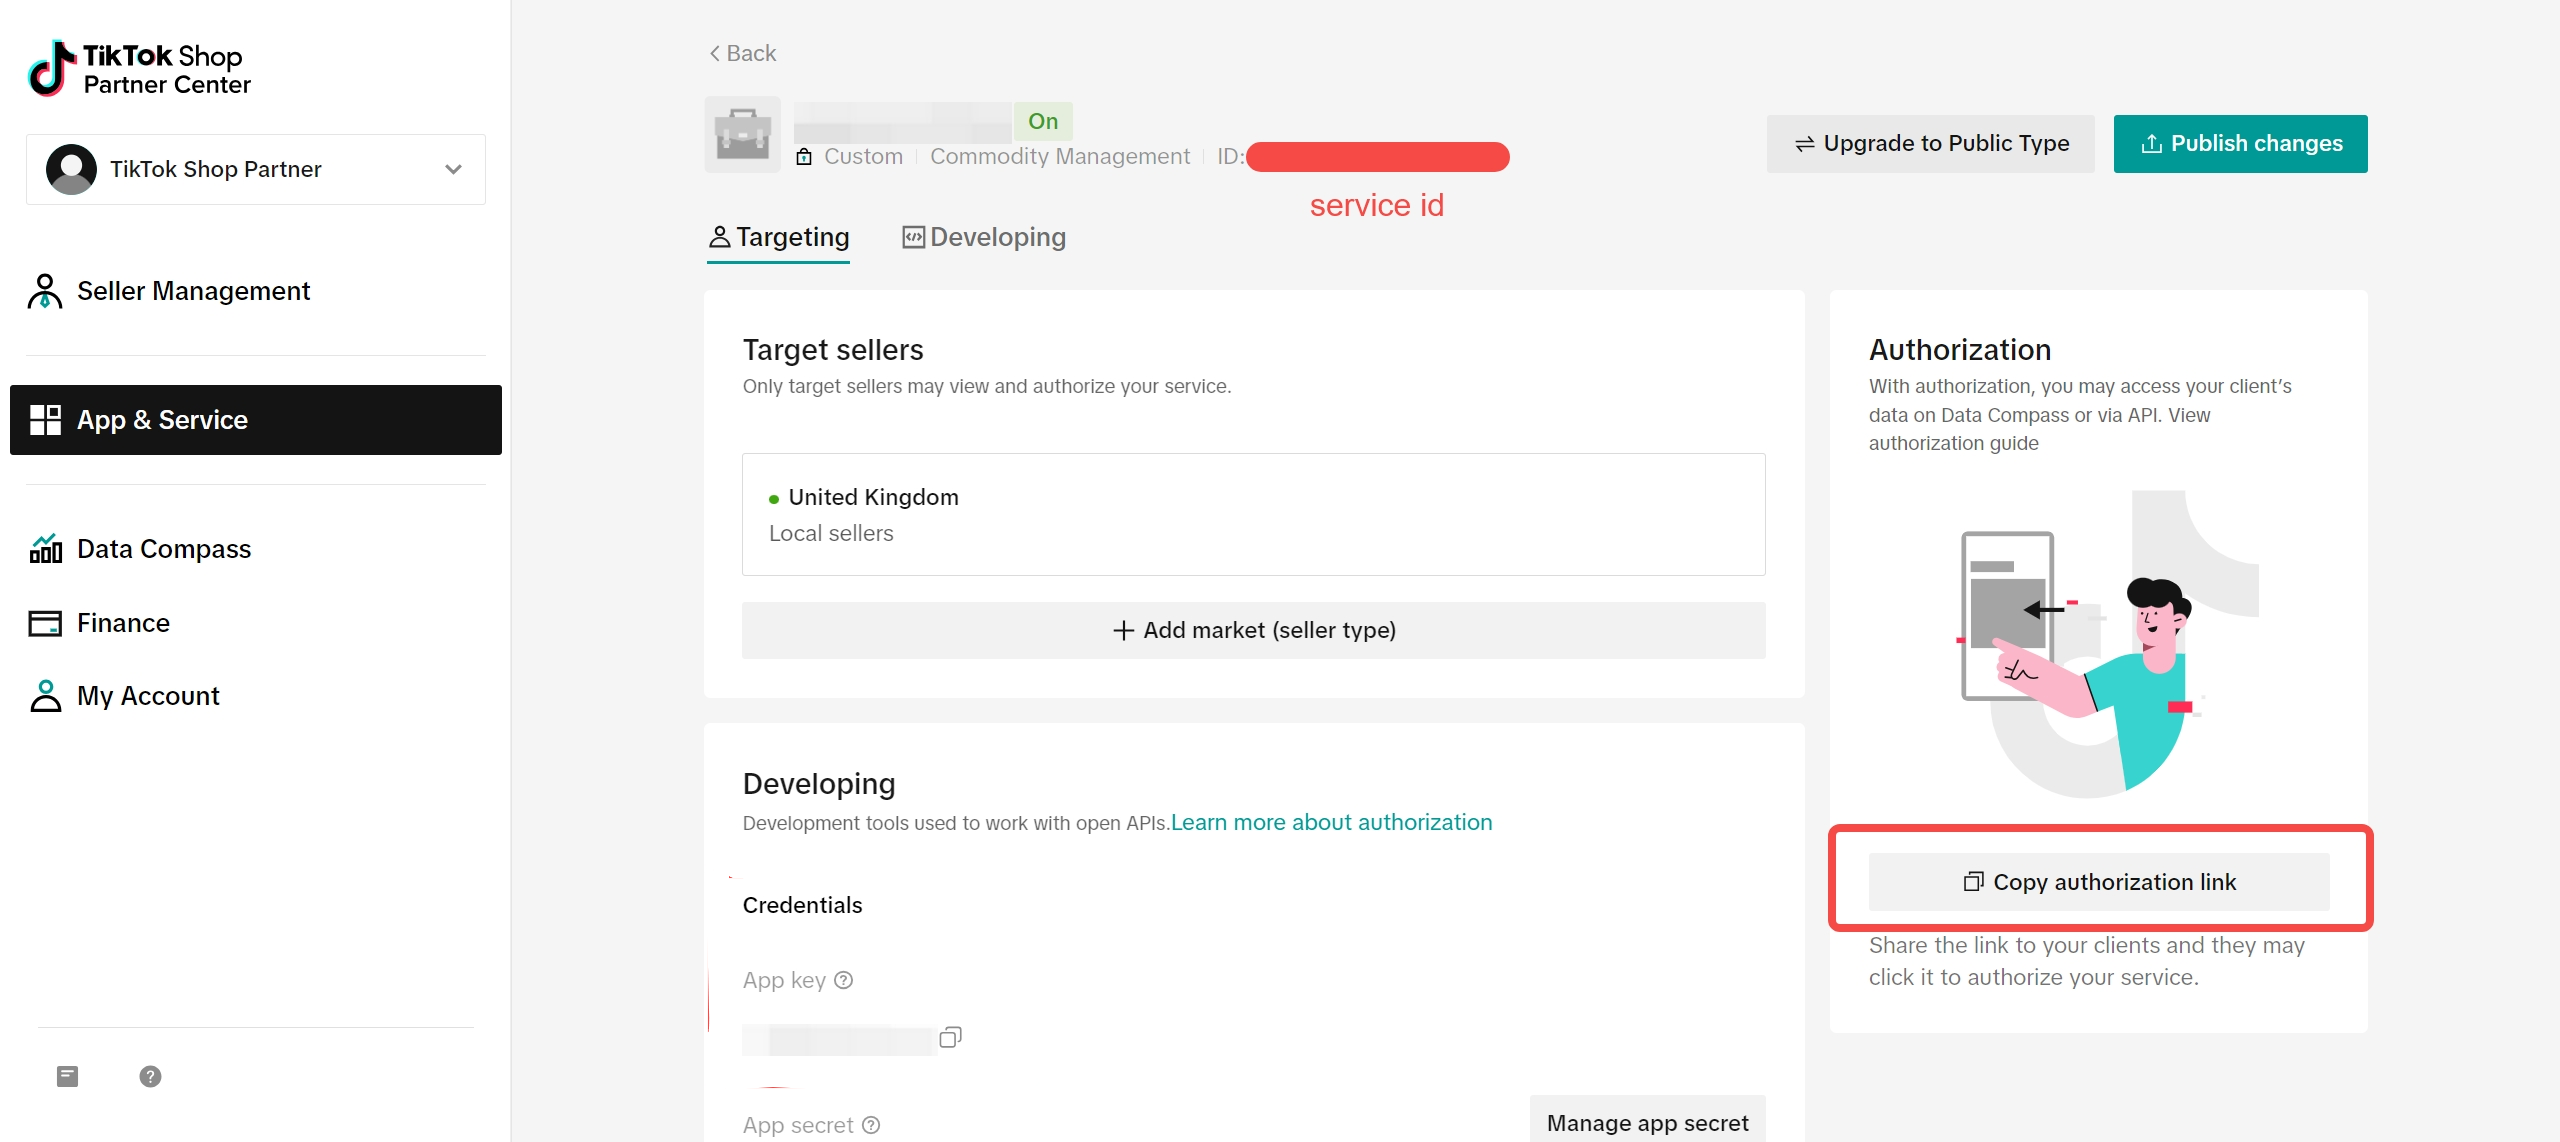The height and width of the screenshot is (1142, 2560).
Task: Show the App secret info tooltip icon
Action: point(871,1125)
